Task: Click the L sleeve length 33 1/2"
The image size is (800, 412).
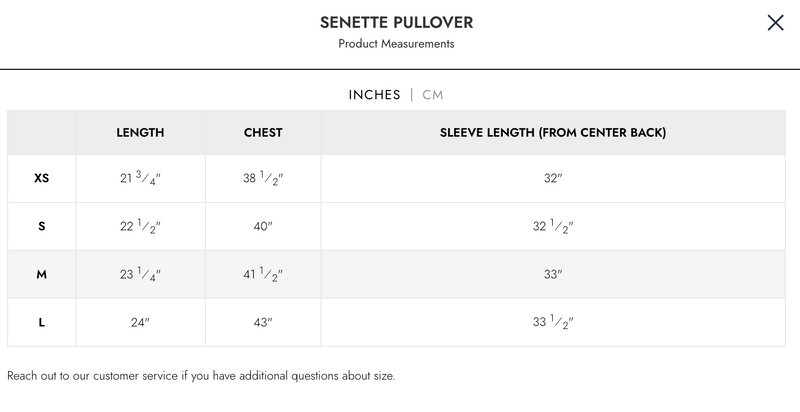Action: point(553,322)
